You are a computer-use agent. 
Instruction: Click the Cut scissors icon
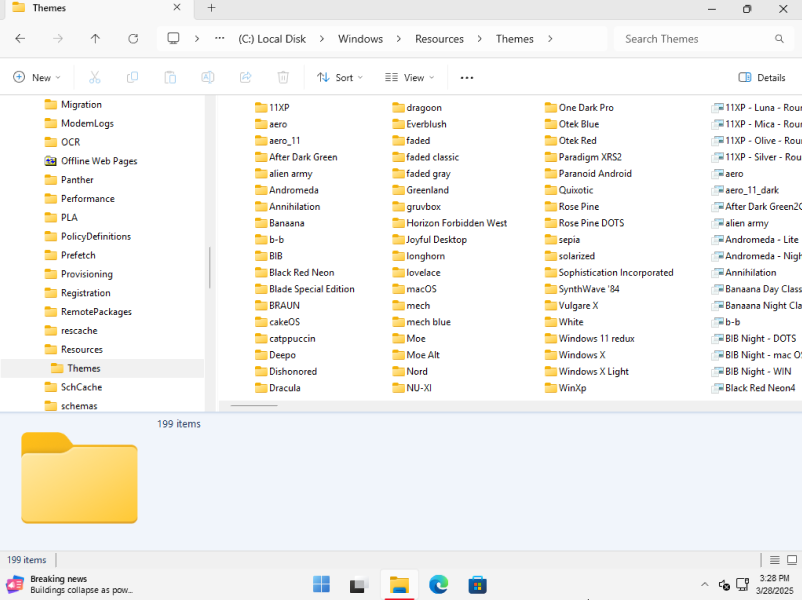[95, 77]
